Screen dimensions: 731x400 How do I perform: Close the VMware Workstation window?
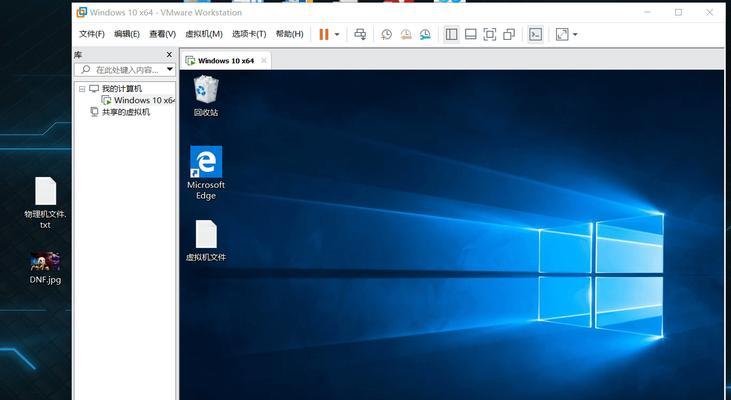(x=709, y=12)
